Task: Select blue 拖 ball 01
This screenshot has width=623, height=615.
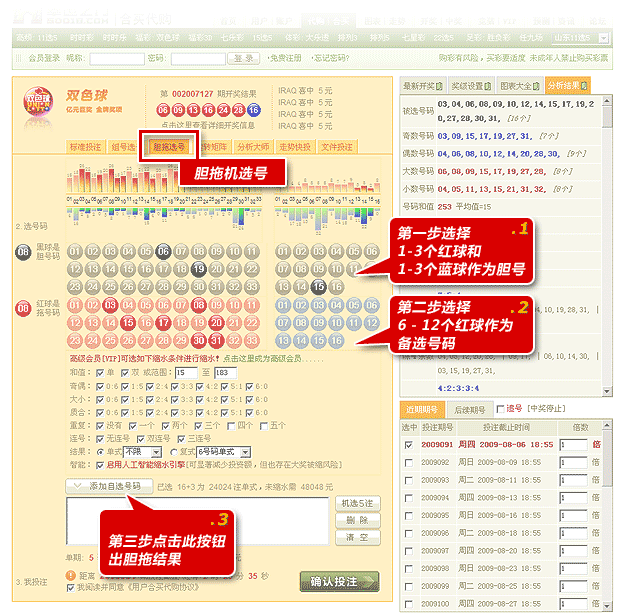Action: (283, 305)
